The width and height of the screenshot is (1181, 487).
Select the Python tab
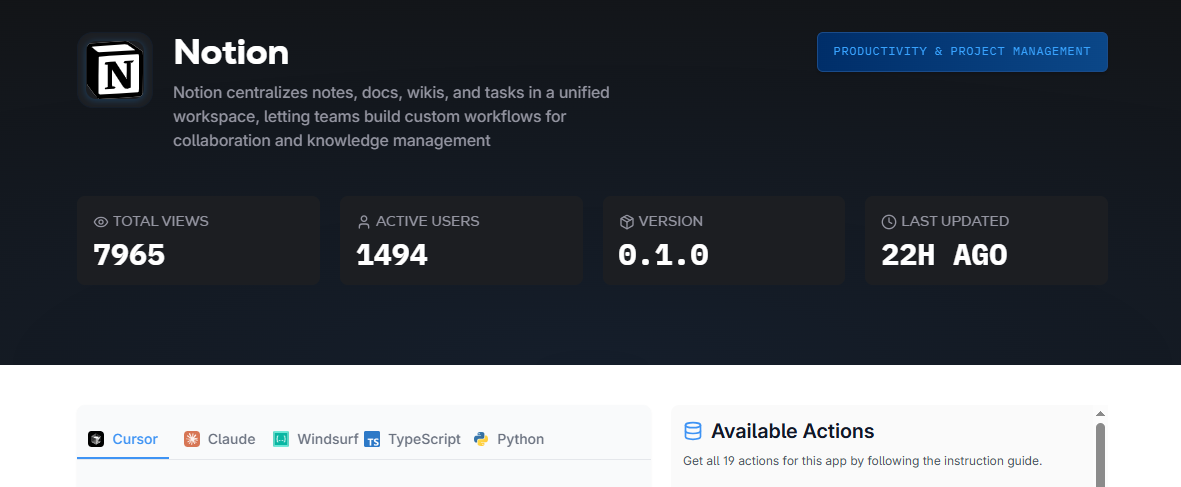point(509,440)
